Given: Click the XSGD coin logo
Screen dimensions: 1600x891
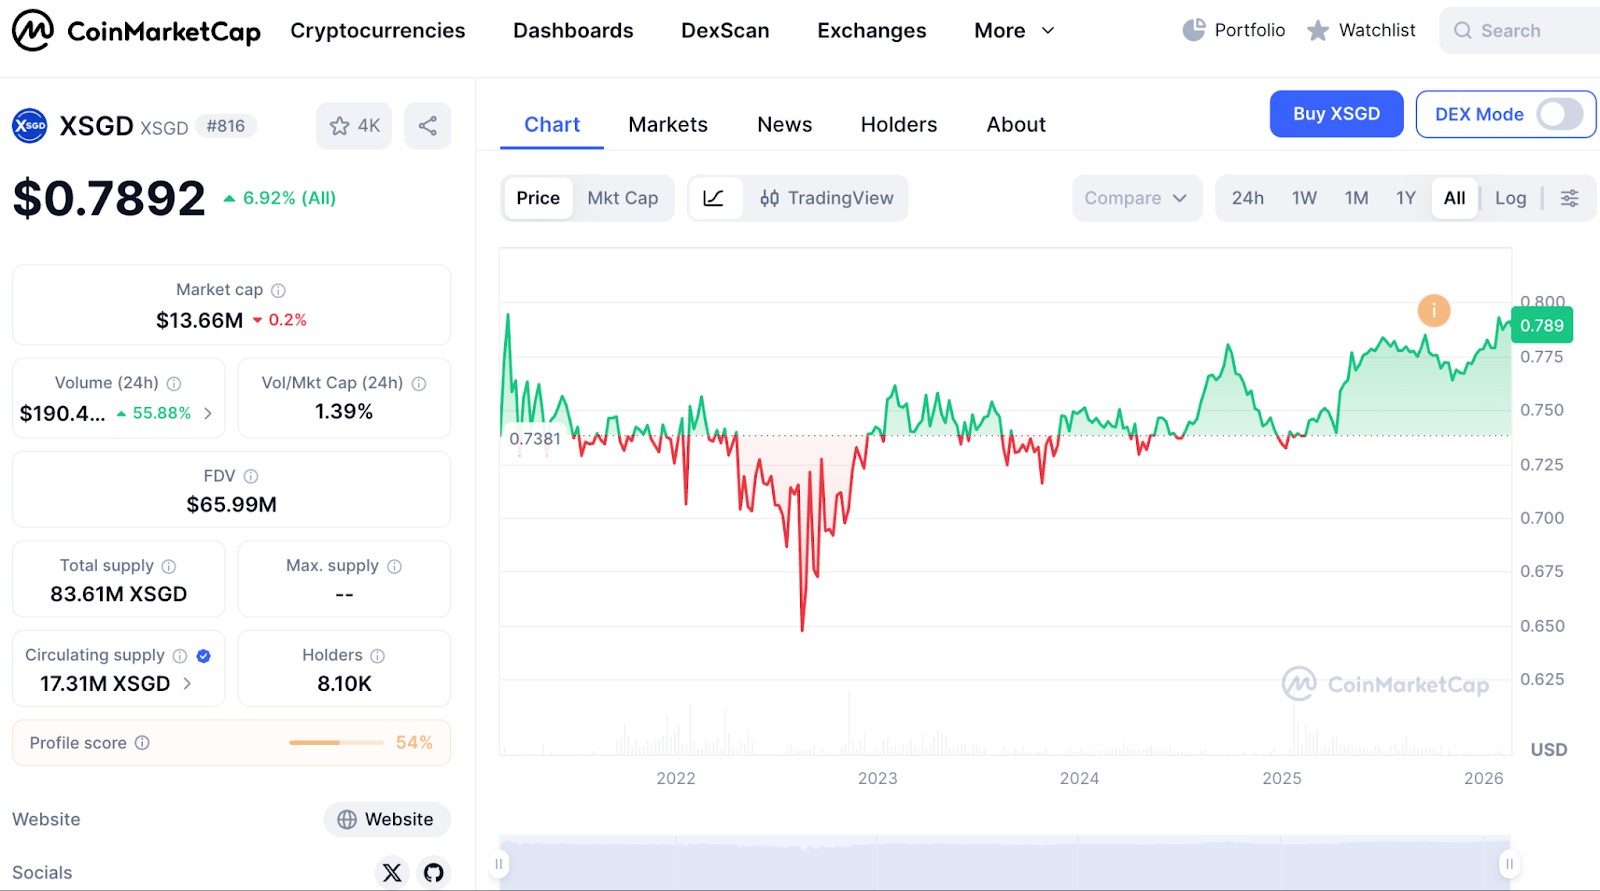Looking at the screenshot, I should 30,126.
